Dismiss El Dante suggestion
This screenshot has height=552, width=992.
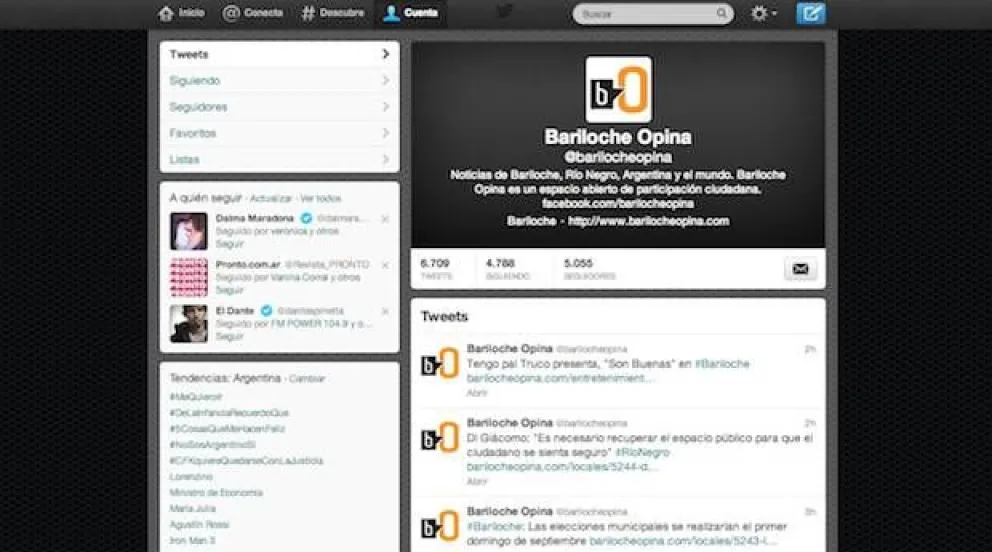[x=385, y=311]
